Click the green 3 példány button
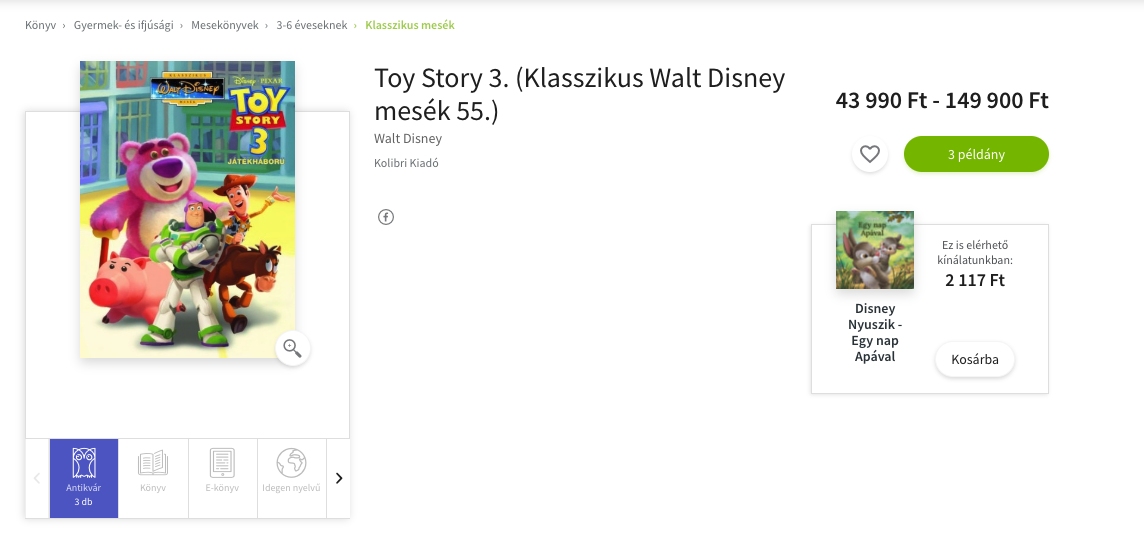This screenshot has width=1144, height=543. (976, 154)
